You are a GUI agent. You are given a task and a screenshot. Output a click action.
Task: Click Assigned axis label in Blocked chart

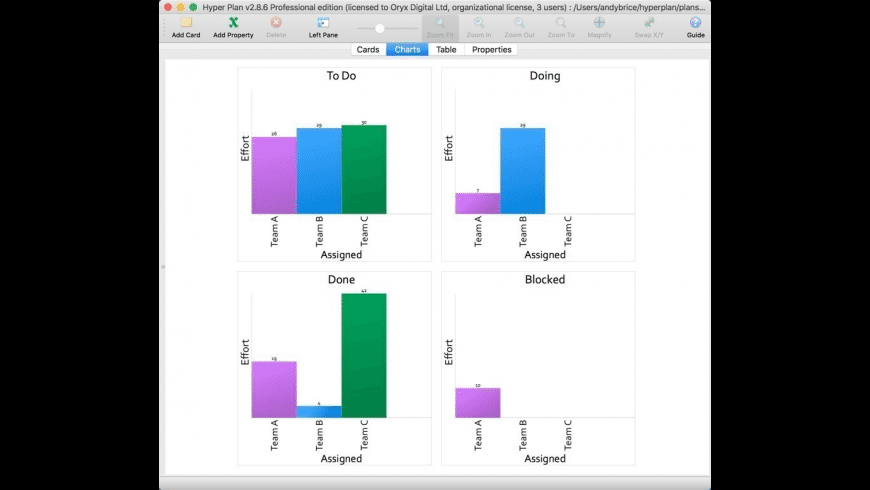pyautogui.click(x=545, y=458)
